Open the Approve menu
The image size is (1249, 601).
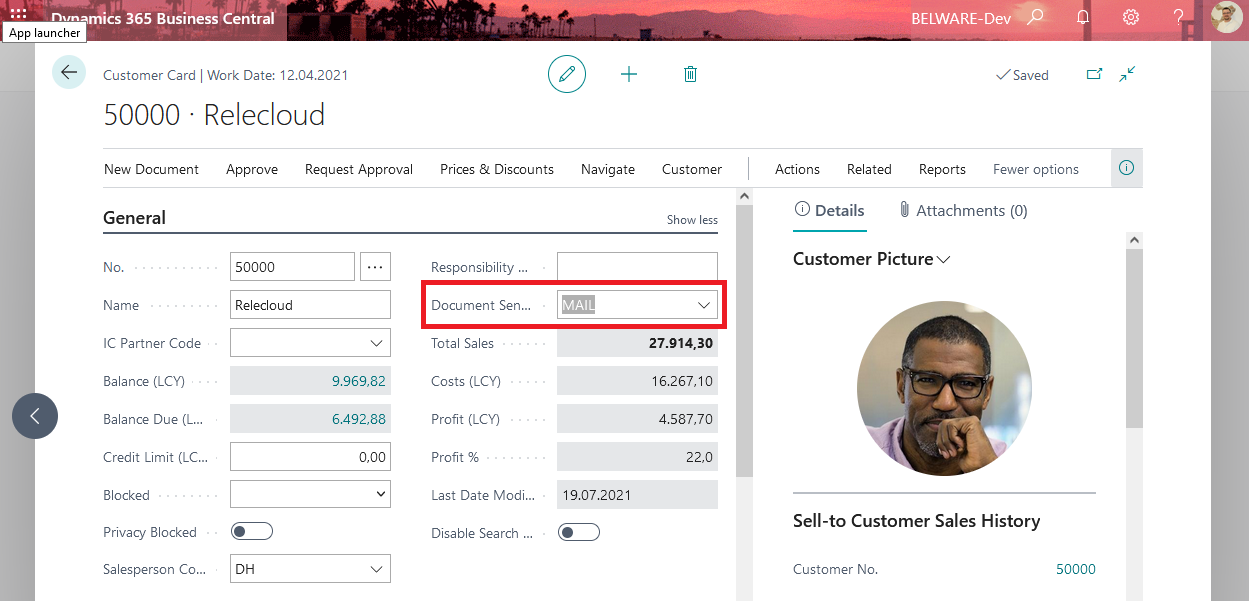(252, 169)
